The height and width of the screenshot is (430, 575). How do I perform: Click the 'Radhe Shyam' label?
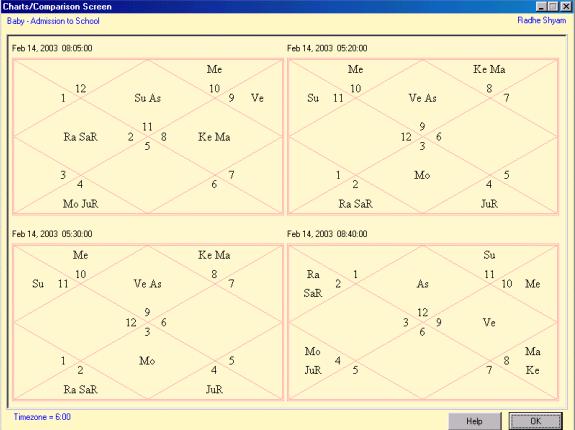[x=542, y=20]
